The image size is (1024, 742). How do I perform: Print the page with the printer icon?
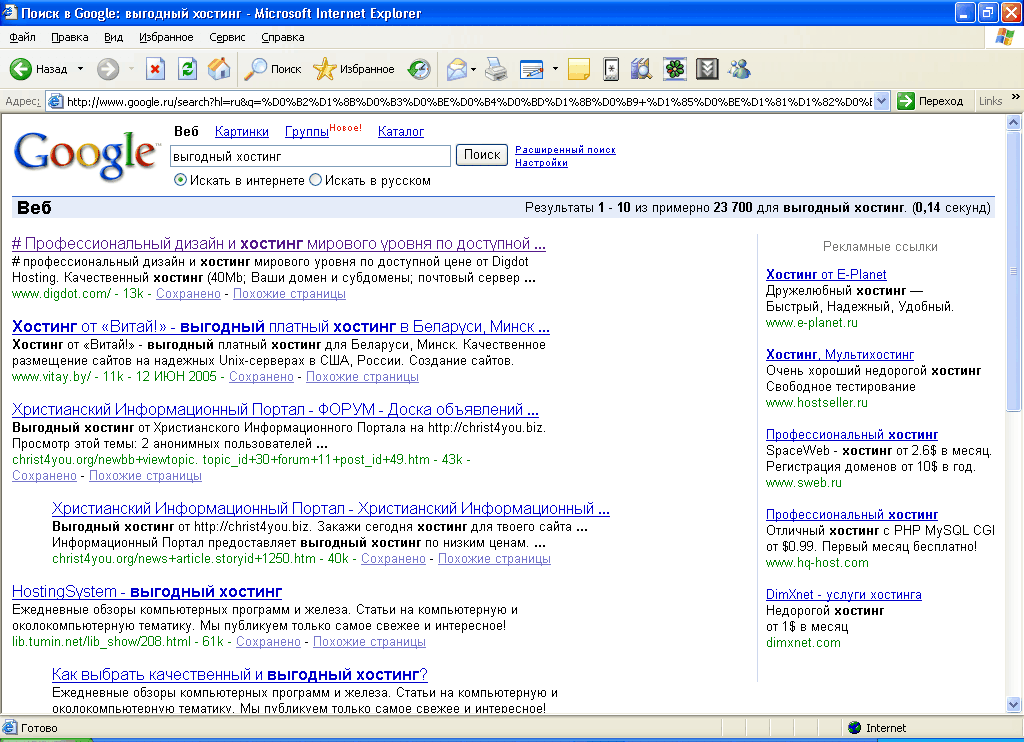(x=496, y=69)
